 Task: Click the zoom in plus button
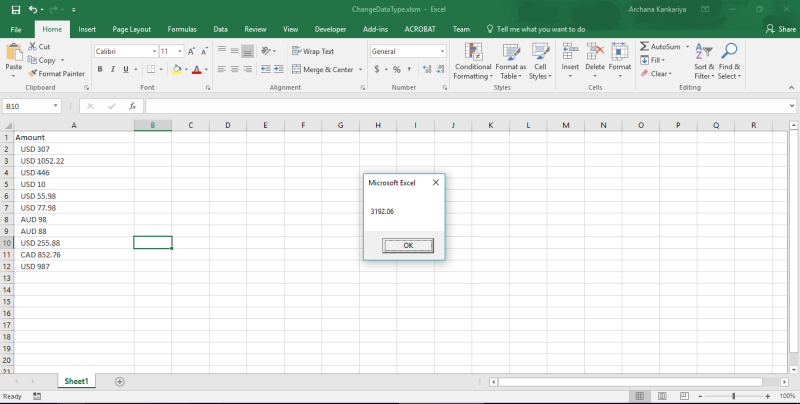[x=768, y=396]
